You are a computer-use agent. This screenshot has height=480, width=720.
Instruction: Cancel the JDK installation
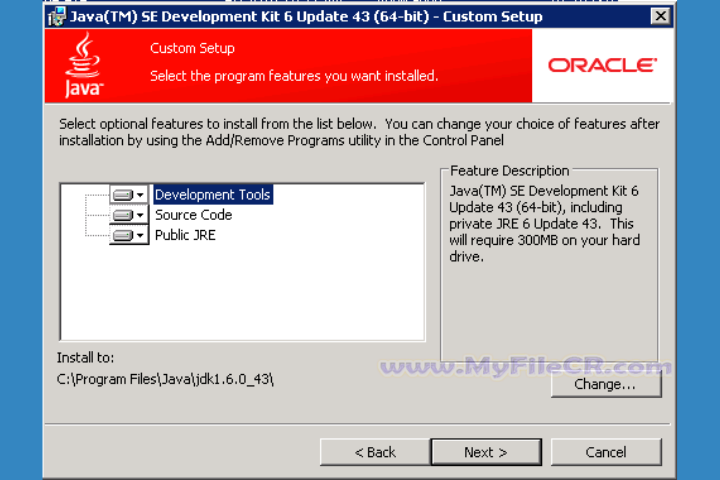click(606, 452)
